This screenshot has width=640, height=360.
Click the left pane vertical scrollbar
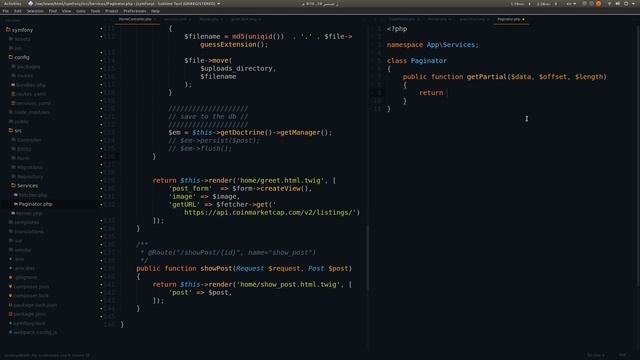point(367,257)
